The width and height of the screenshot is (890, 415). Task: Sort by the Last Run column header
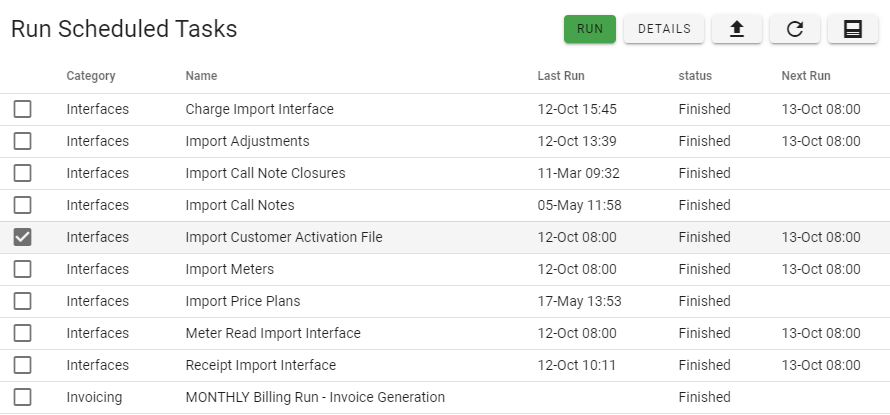tap(561, 76)
